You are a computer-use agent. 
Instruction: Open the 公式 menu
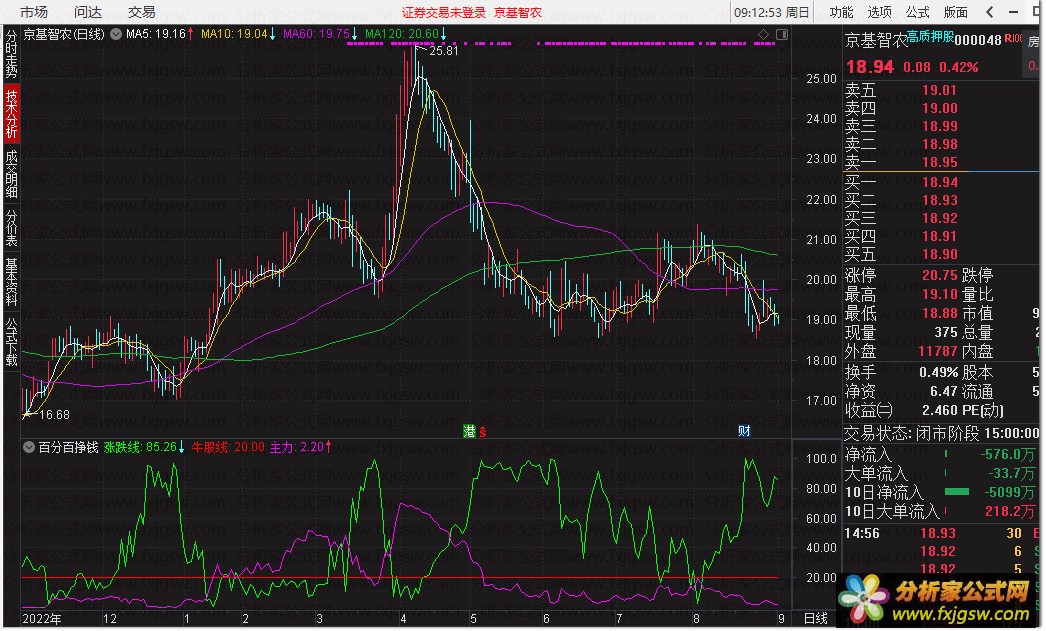[x=917, y=12]
